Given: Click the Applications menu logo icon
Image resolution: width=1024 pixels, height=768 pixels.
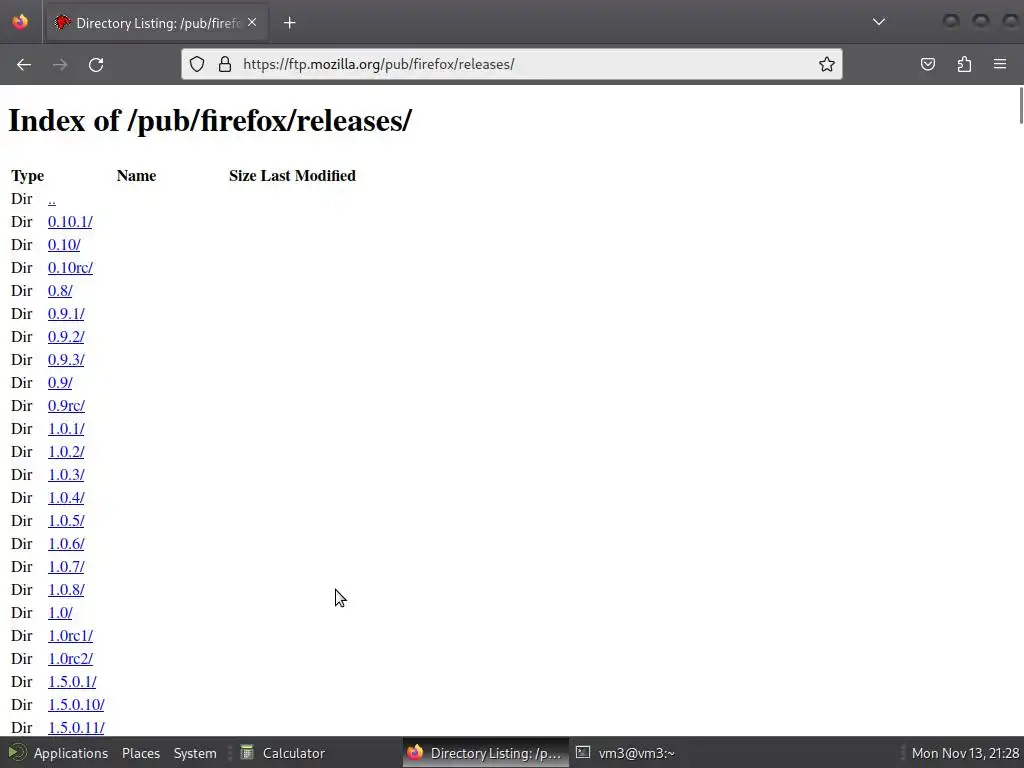Looking at the screenshot, I should tap(17, 752).
